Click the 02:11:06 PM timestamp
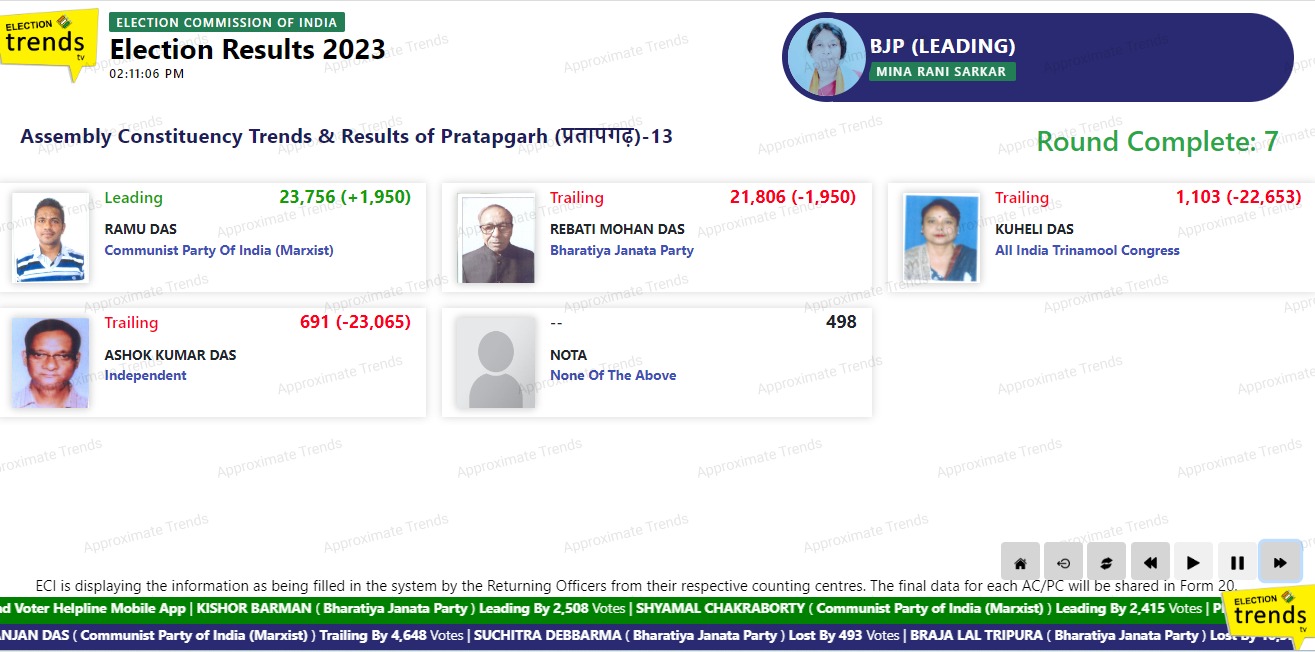This screenshot has height=652, width=1315. [x=147, y=74]
